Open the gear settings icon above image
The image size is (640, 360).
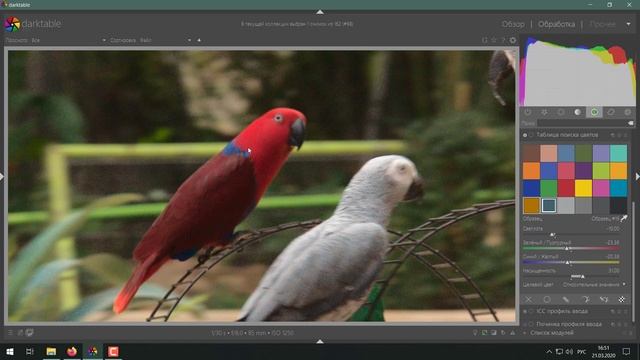[513, 40]
